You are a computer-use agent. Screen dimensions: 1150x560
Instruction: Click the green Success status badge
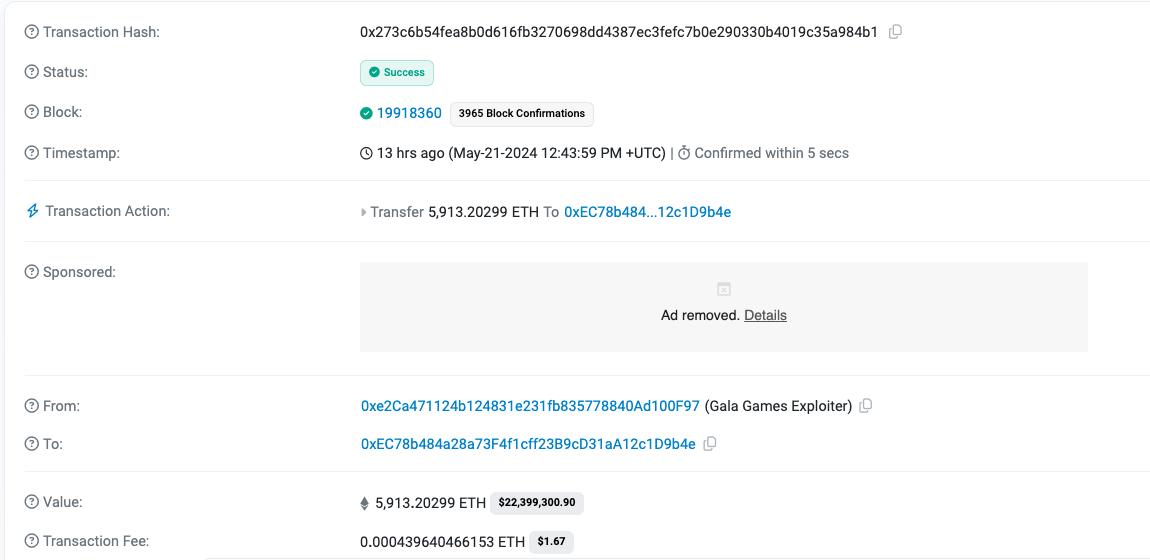[397, 72]
